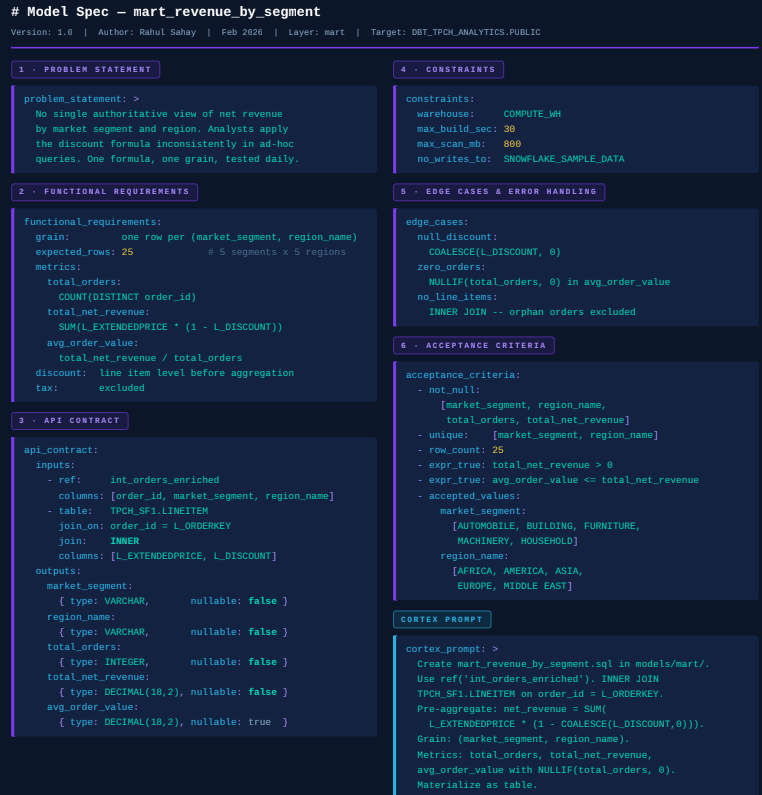762x795 pixels.
Task: Click the tax value 'excluded'
Action: coord(122,388)
